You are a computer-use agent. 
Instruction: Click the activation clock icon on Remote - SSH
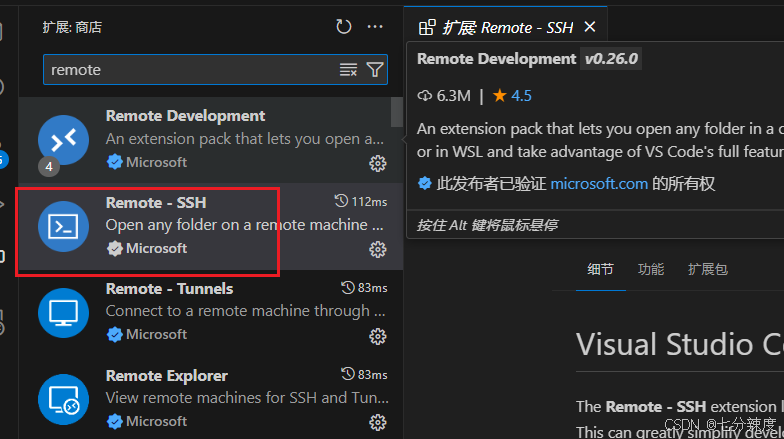(341, 201)
